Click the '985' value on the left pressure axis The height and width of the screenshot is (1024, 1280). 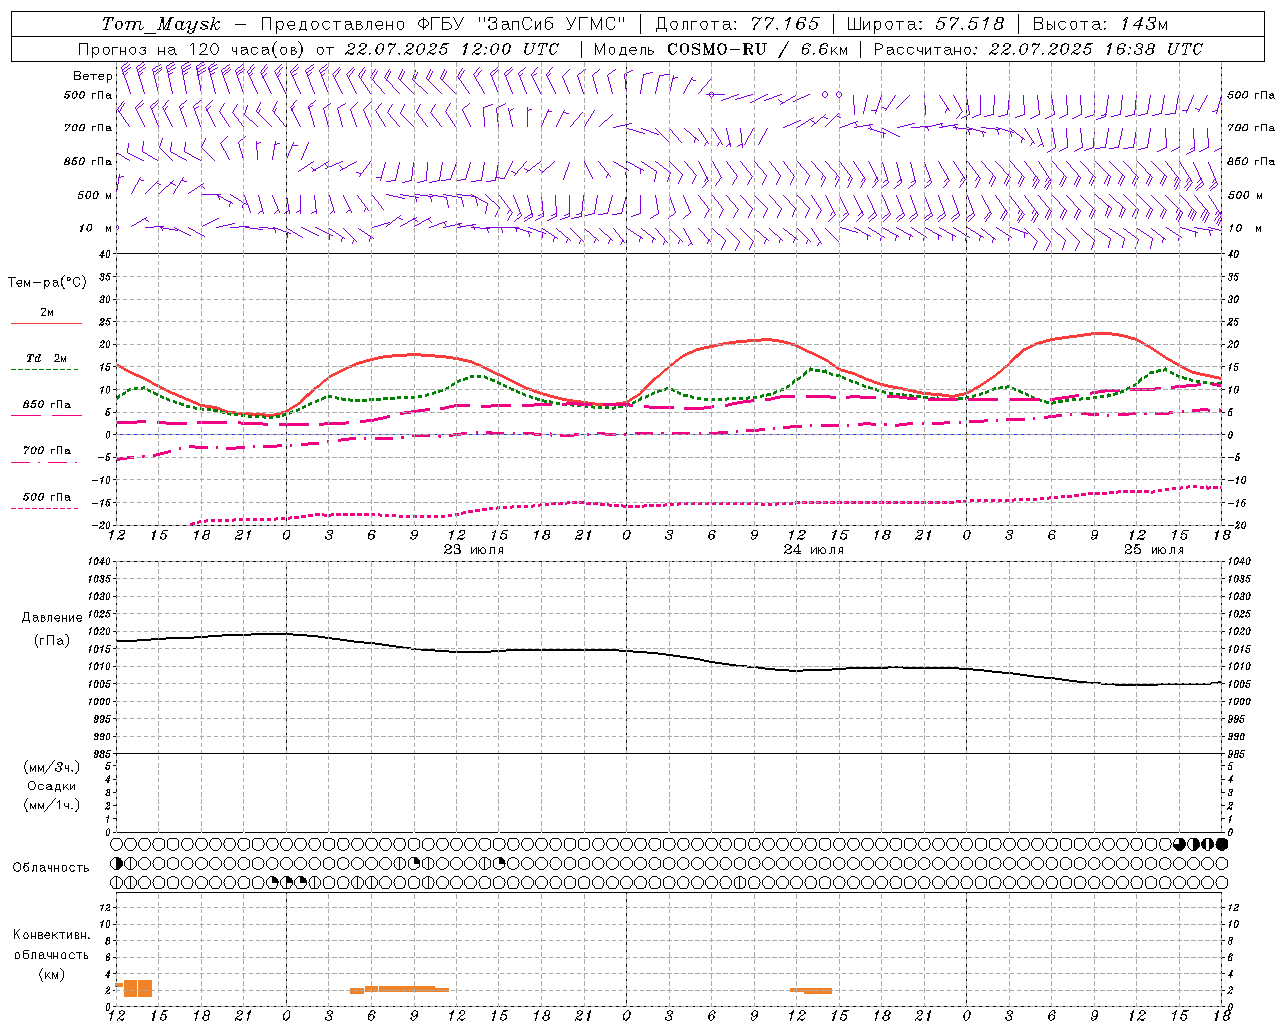coord(103,754)
